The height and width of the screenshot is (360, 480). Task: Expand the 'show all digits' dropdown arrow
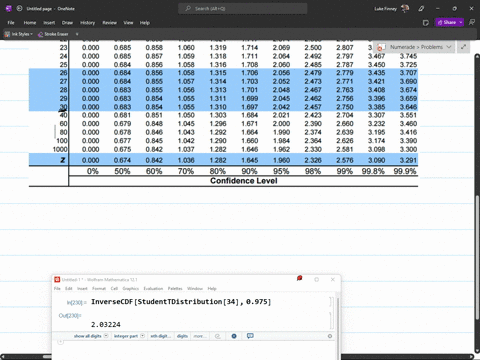106,336
